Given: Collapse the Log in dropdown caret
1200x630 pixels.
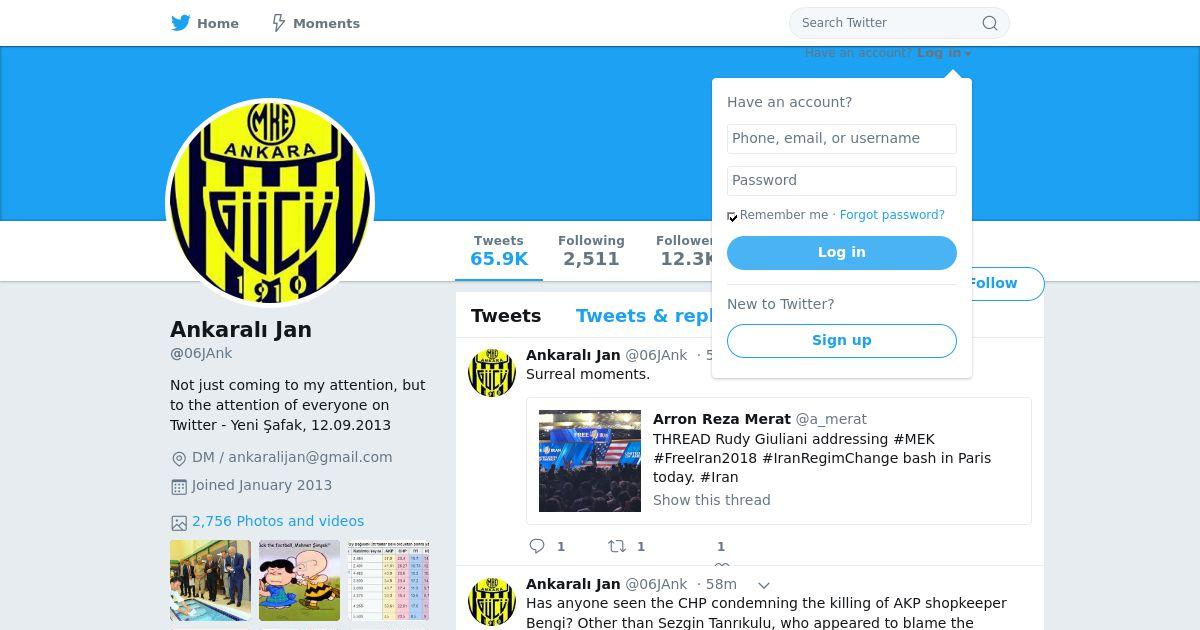Looking at the screenshot, I should (968, 54).
